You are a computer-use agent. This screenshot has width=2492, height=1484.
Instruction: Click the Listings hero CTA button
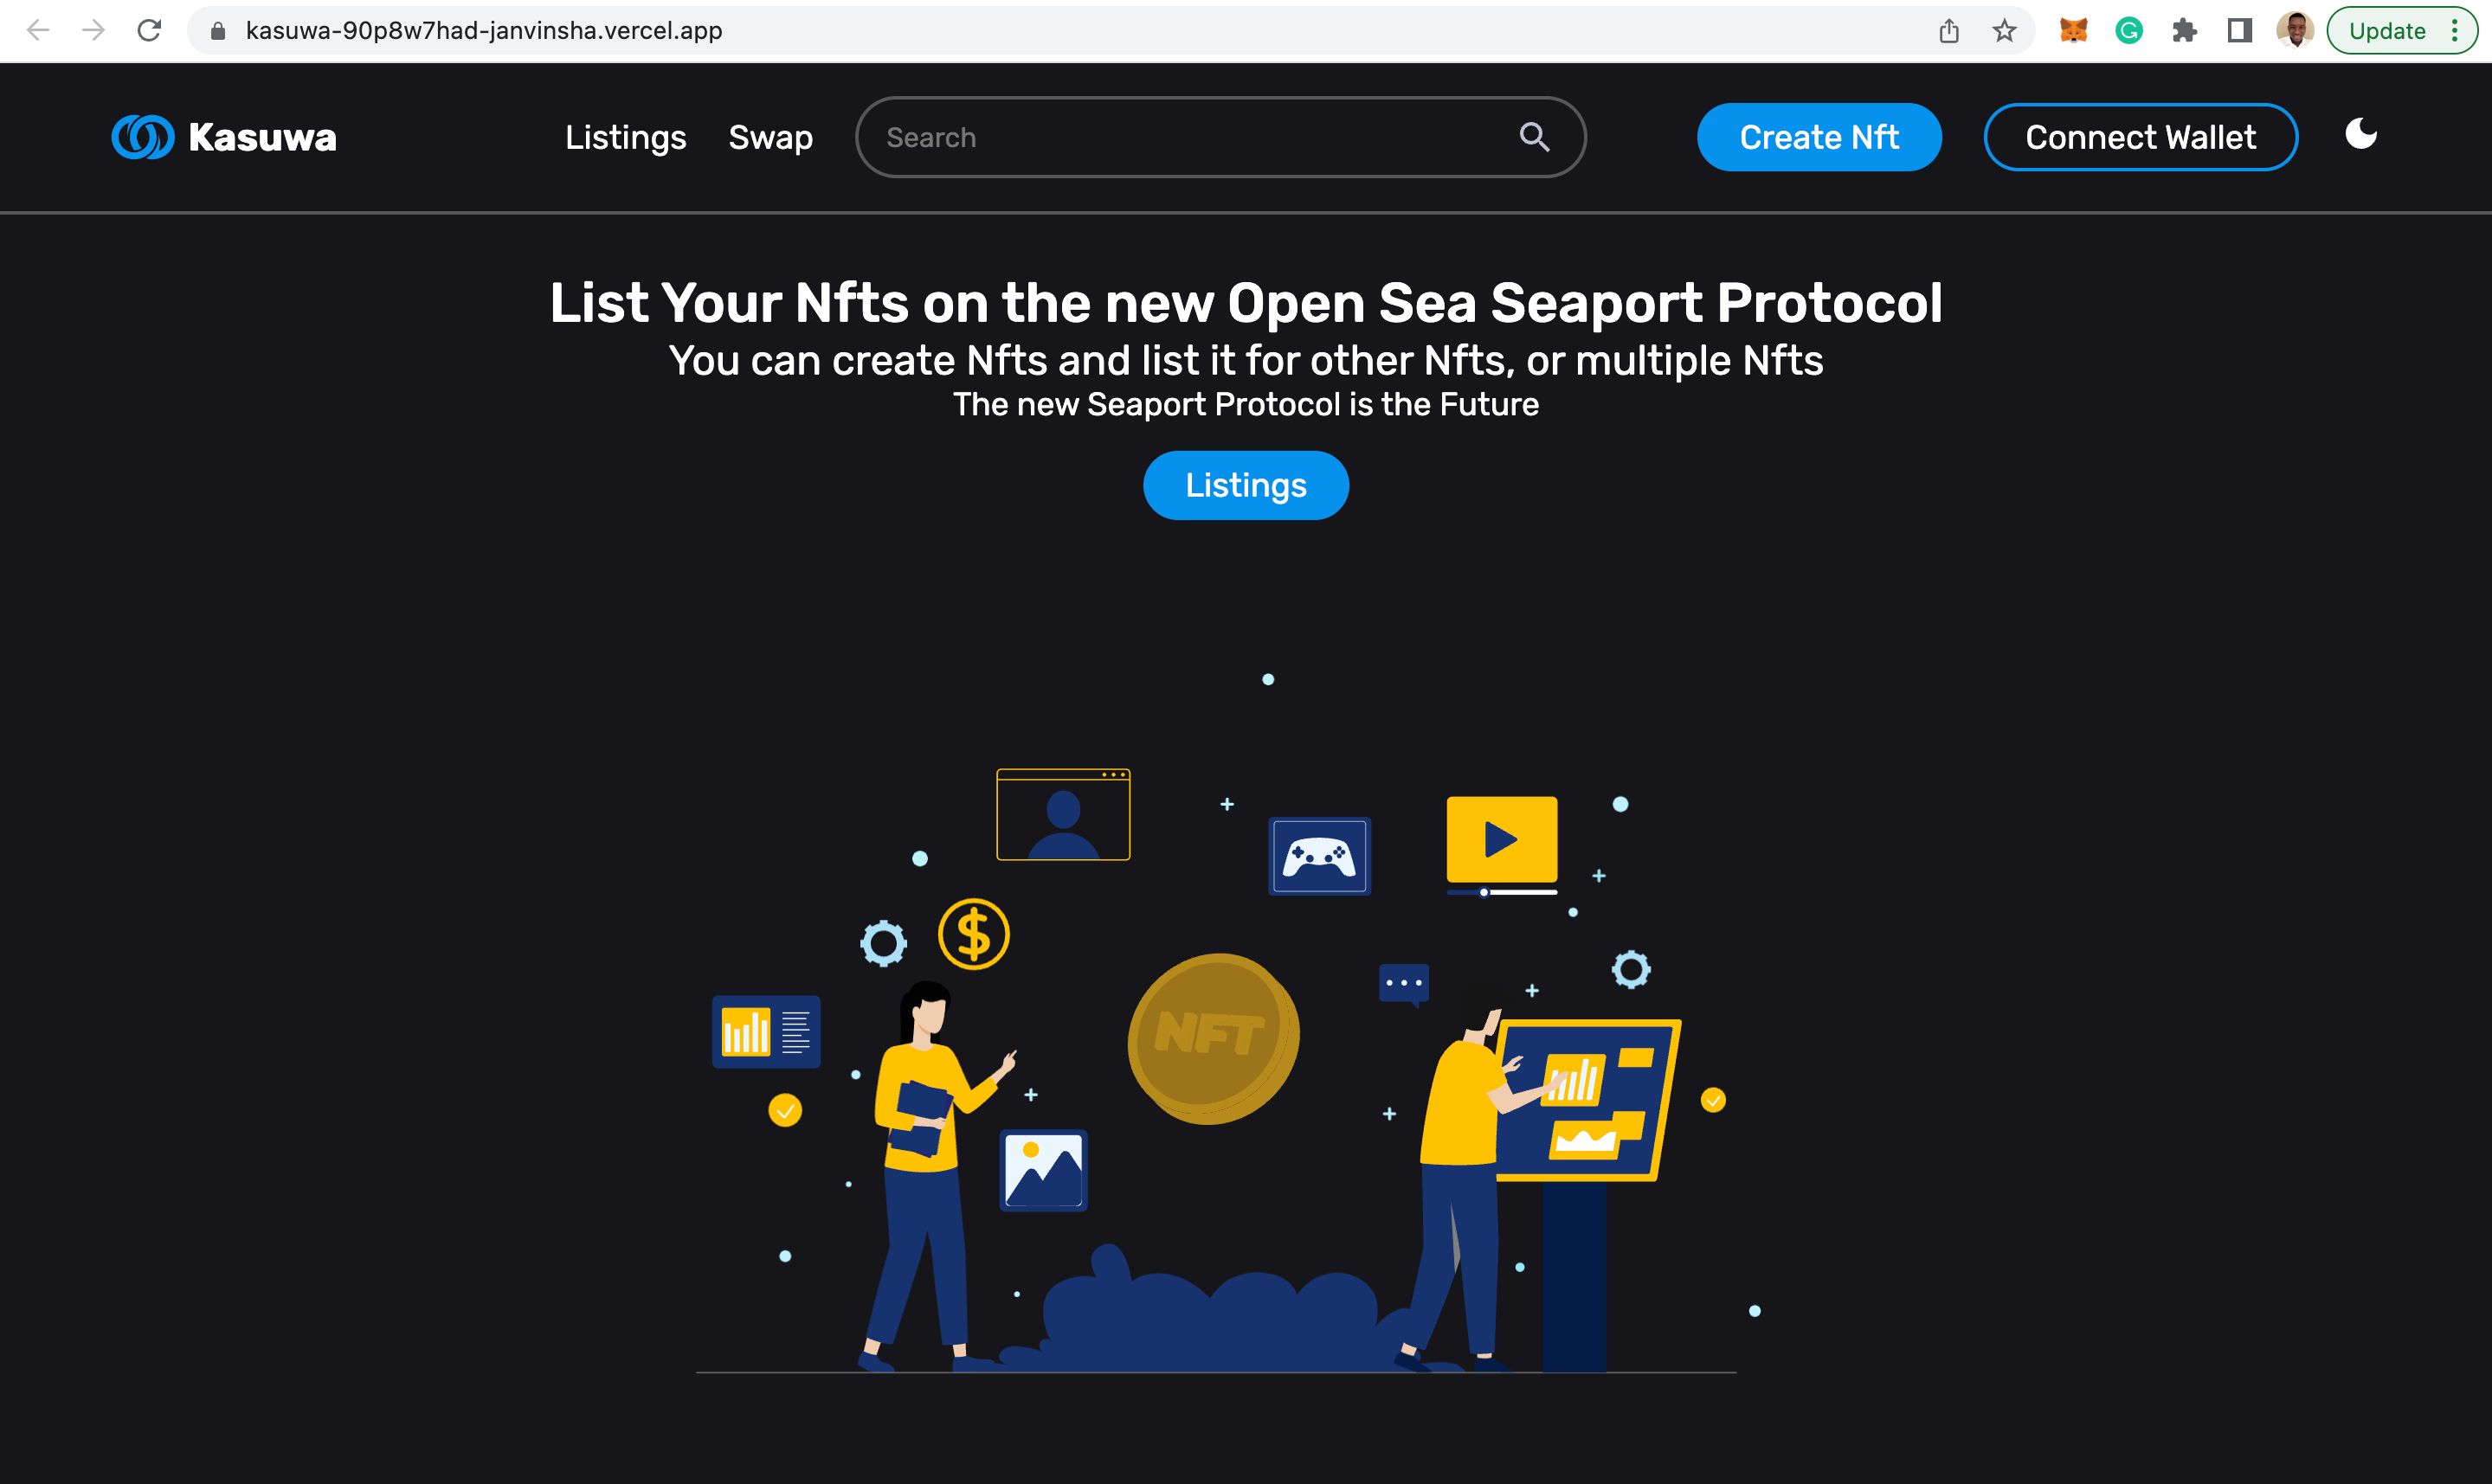1246,484
